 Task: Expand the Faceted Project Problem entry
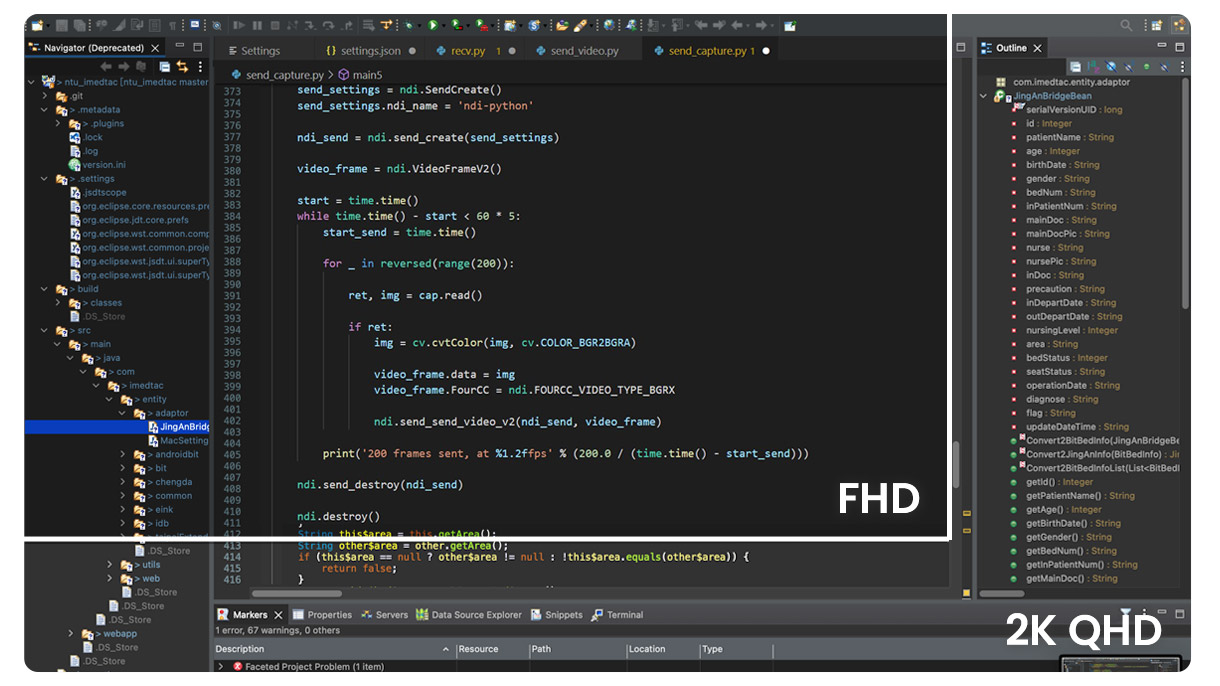[221, 667]
